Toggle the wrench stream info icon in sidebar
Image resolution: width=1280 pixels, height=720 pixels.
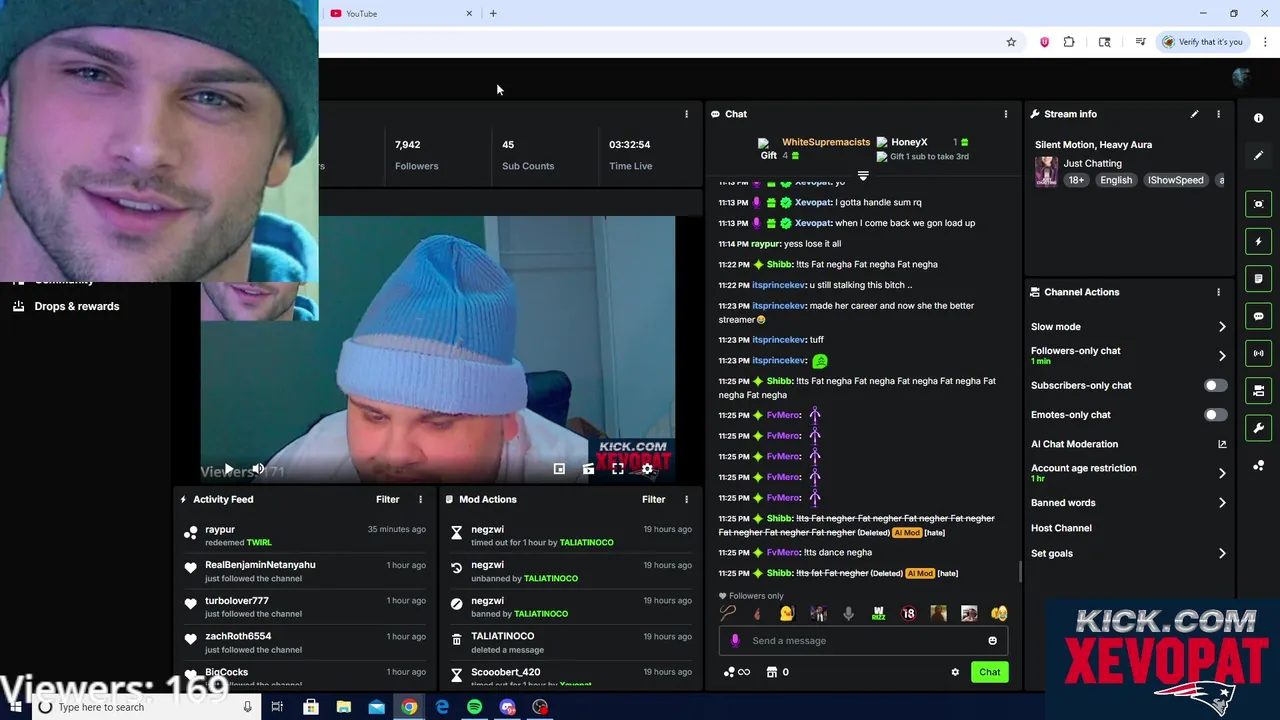tap(1259, 428)
